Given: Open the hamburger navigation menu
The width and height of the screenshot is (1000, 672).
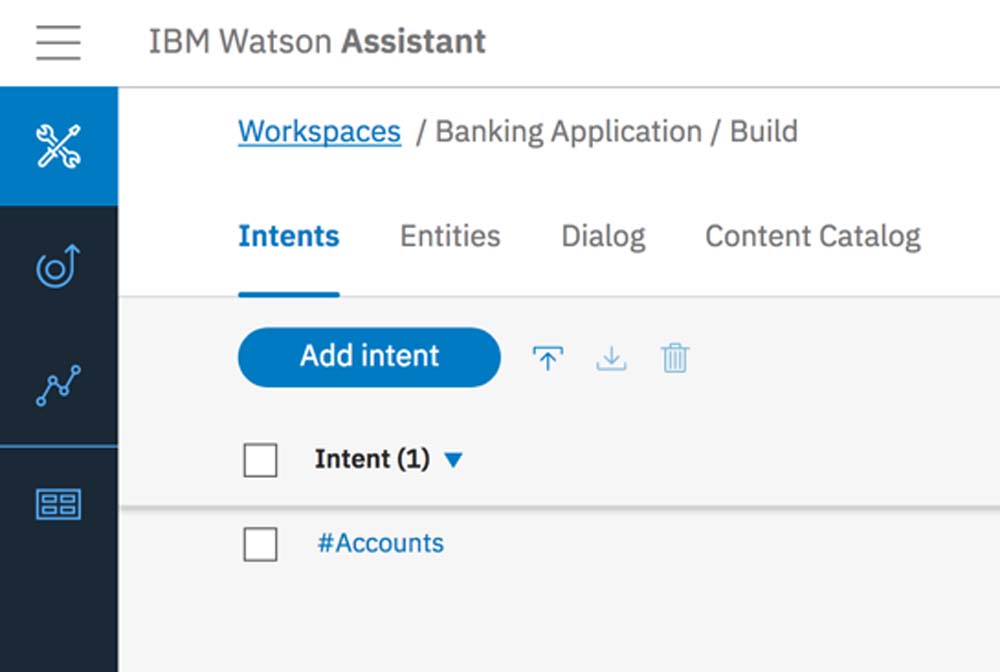Looking at the screenshot, I should [58, 42].
